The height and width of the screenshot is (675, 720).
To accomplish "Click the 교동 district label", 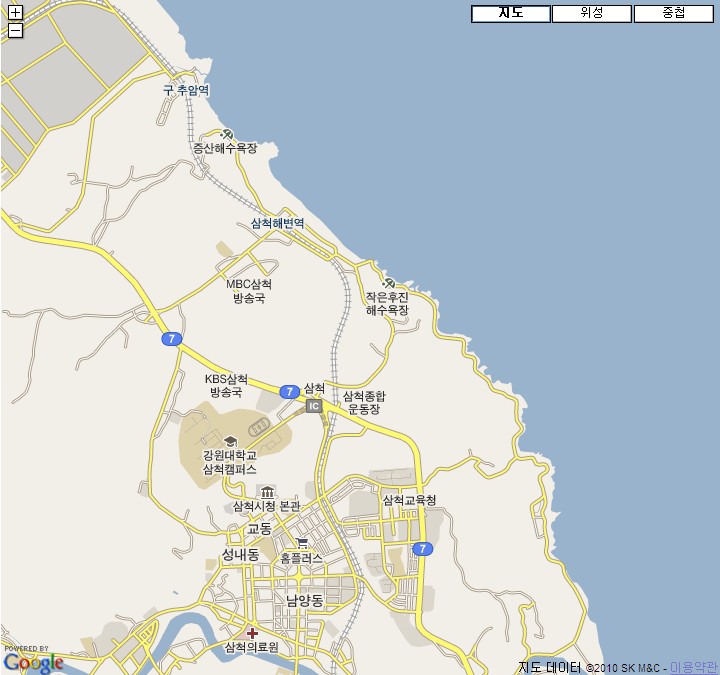I will (x=259, y=528).
